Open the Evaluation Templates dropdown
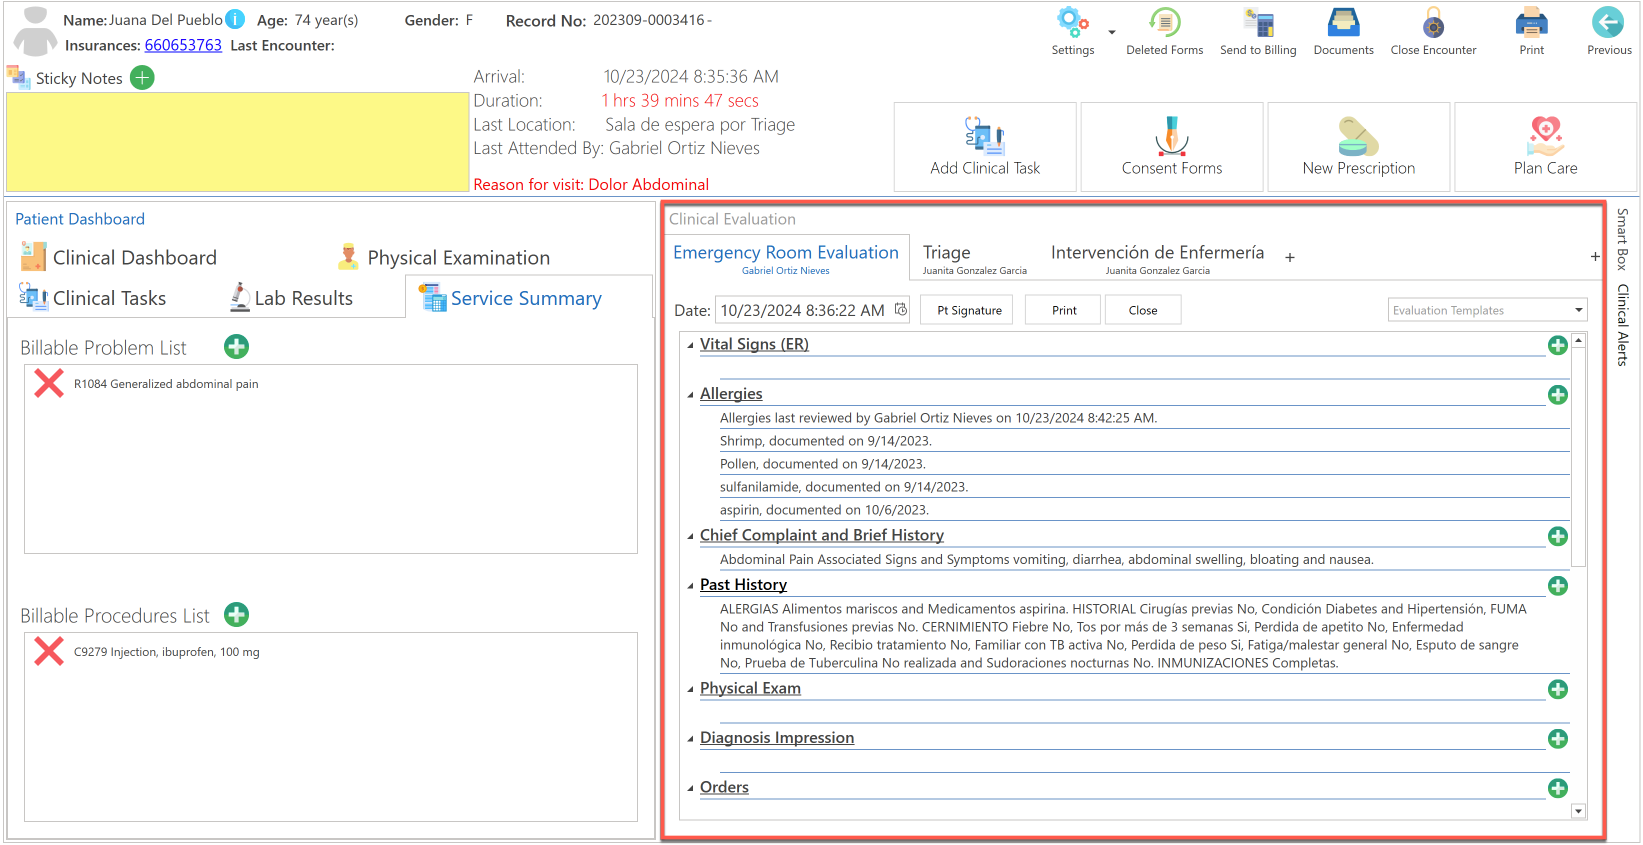The width and height of the screenshot is (1643, 845). click(x=1579, y=310)
